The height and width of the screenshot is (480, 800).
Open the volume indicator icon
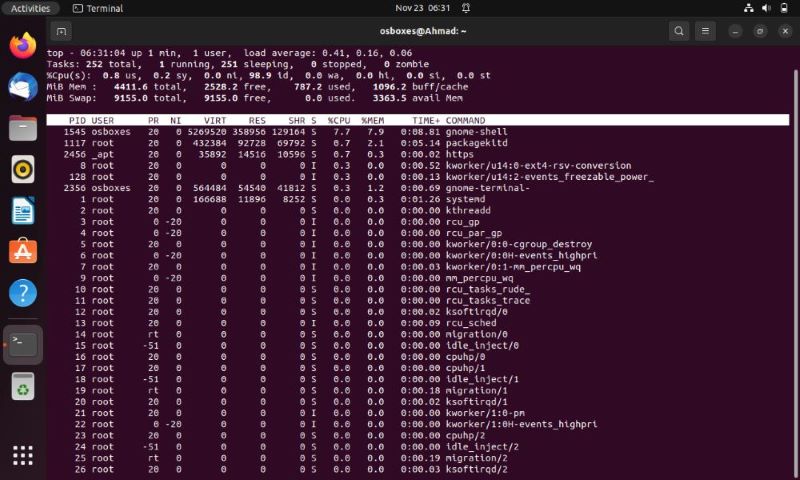coord(766,8)
